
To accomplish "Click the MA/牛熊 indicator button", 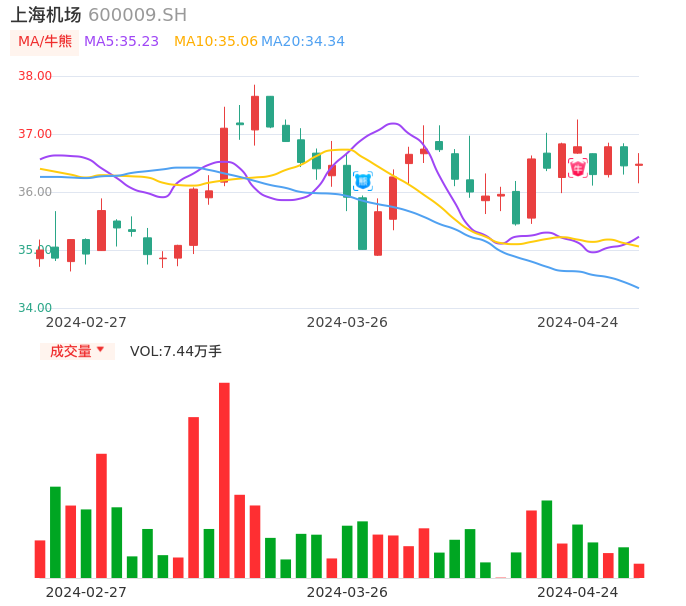I will (x=45, y=42).
